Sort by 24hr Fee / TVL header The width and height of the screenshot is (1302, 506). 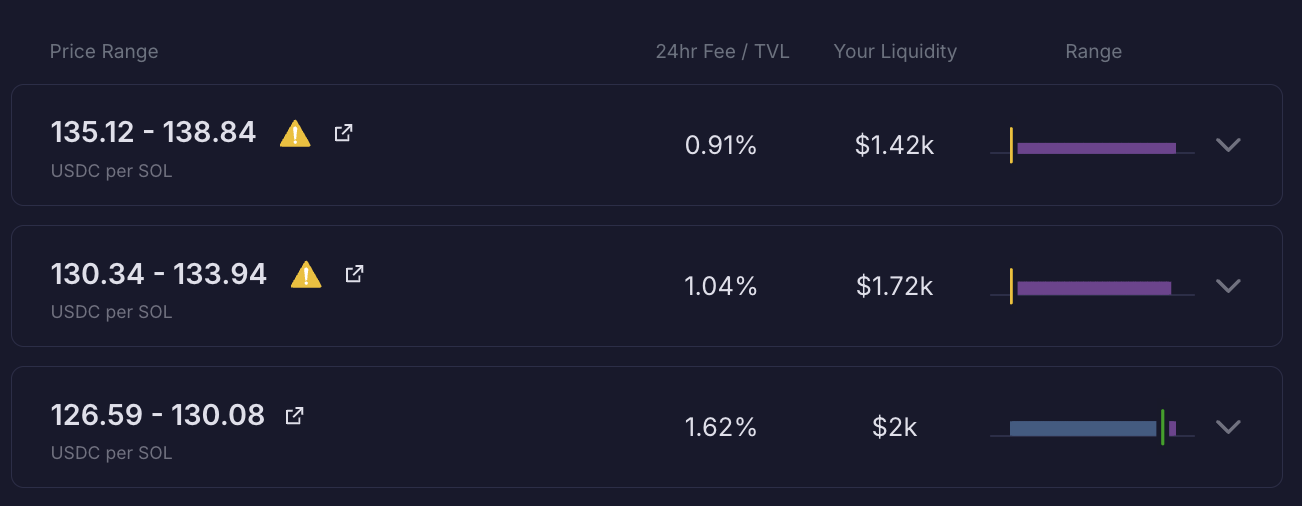point(722,52)
